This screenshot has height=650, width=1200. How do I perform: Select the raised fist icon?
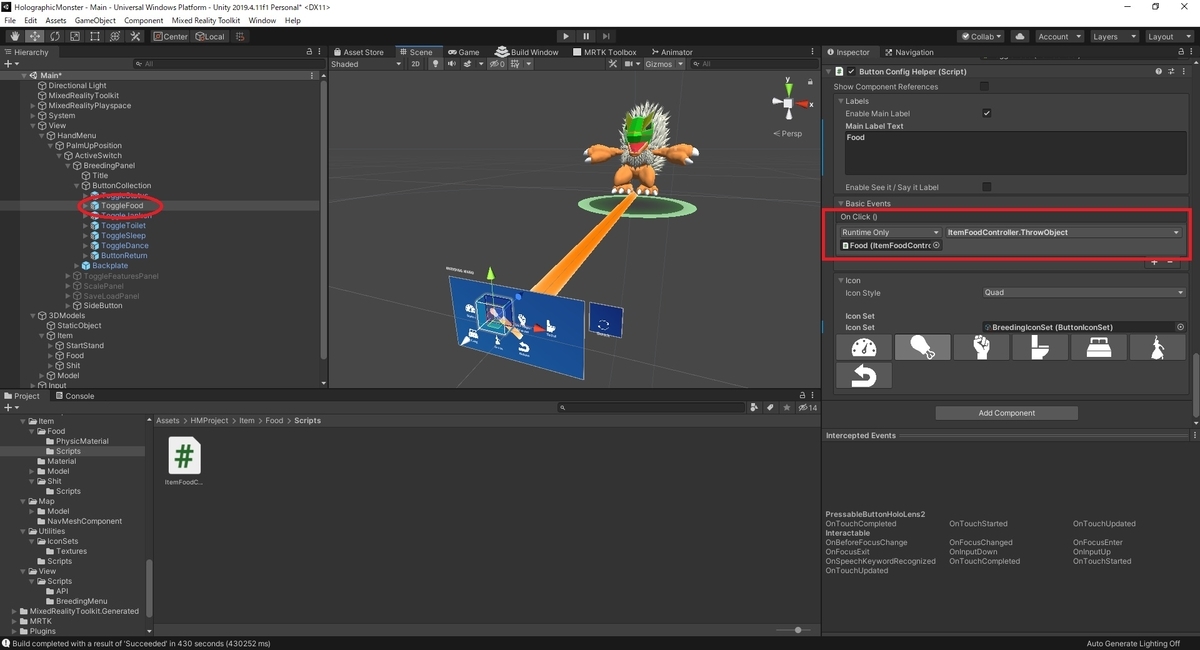click(982, 347)
